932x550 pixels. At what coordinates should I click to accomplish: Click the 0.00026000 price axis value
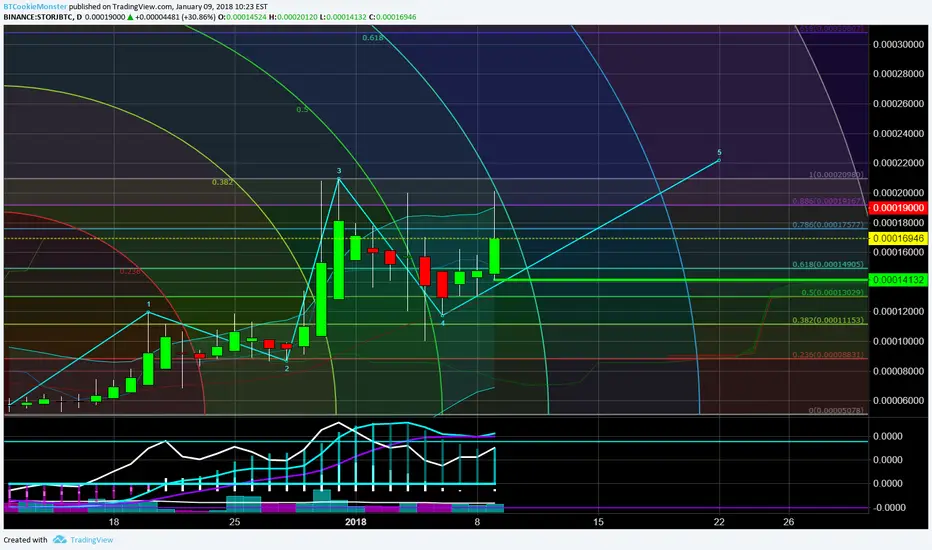898,103
